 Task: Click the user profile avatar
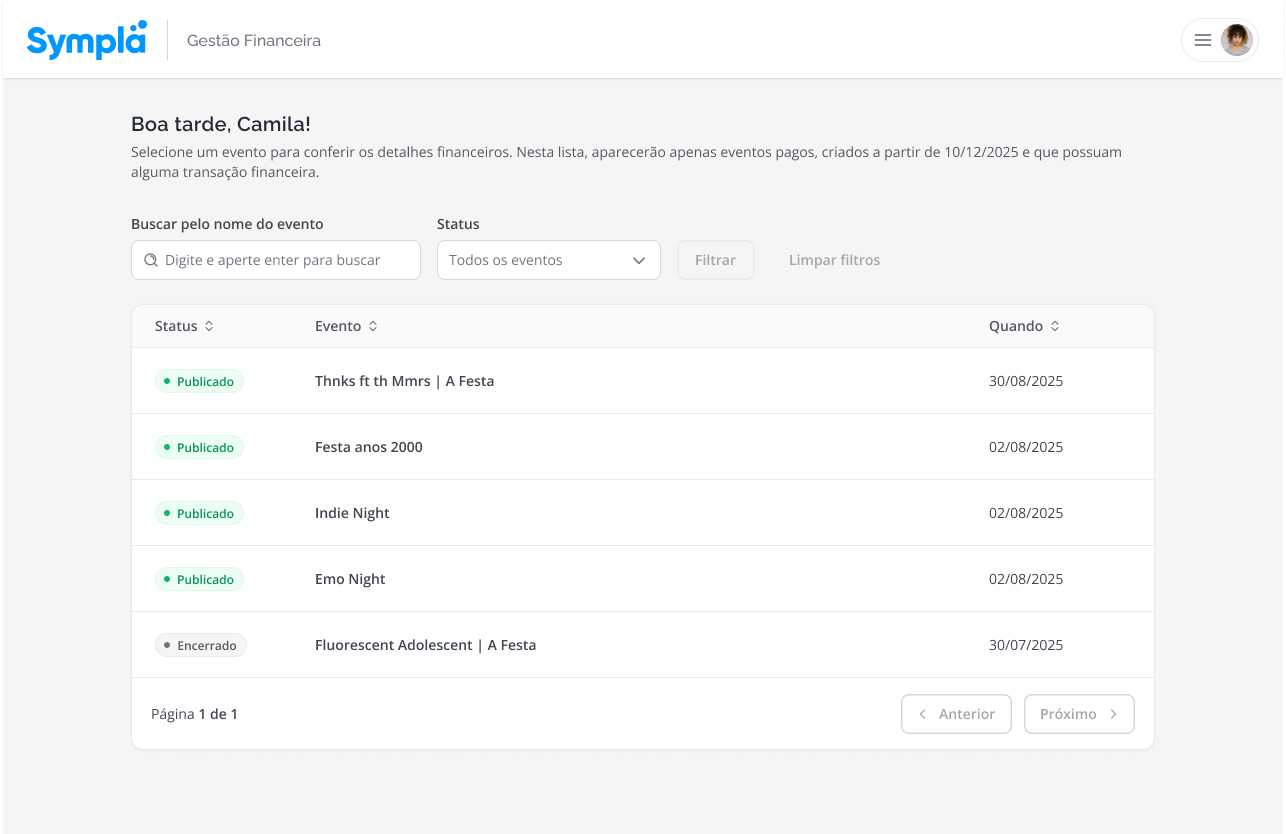pyautogui.click(x=1236, y=40)
